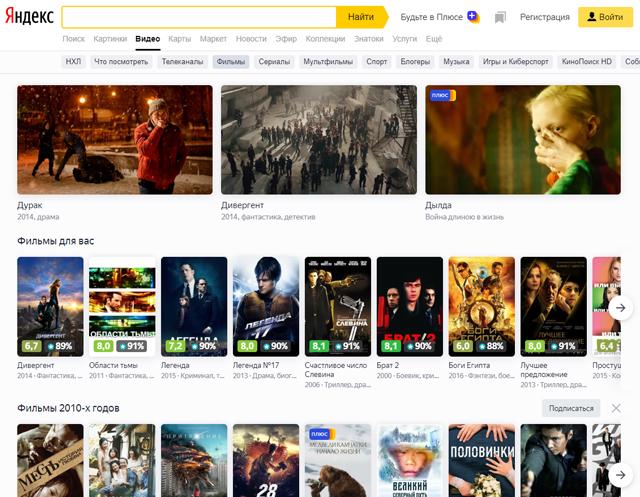Viewport: 640px width, 497px height.
Task: Focus the Yandex search input field
Action: (x=198, y=17)
